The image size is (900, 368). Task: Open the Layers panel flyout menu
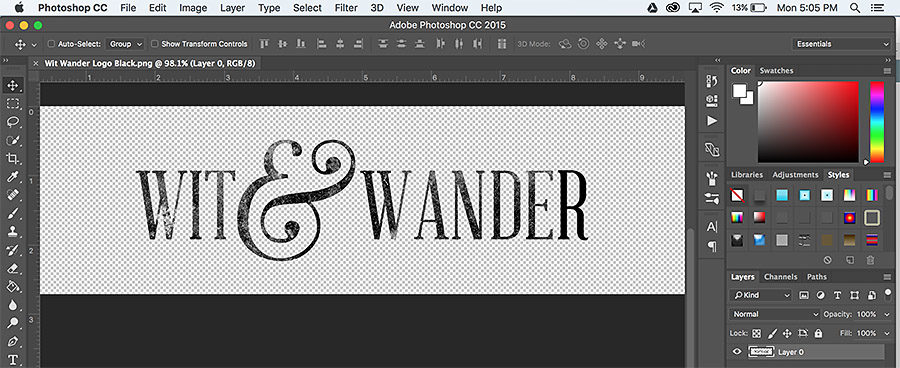[887, 277]
